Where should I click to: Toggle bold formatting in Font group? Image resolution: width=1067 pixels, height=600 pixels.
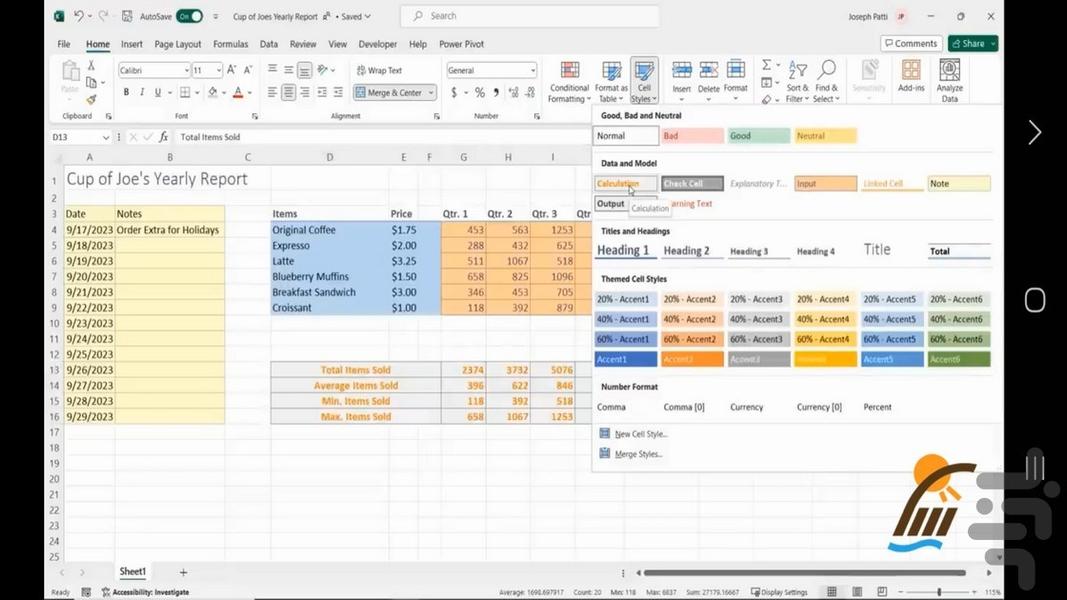(x=126, y=92)
